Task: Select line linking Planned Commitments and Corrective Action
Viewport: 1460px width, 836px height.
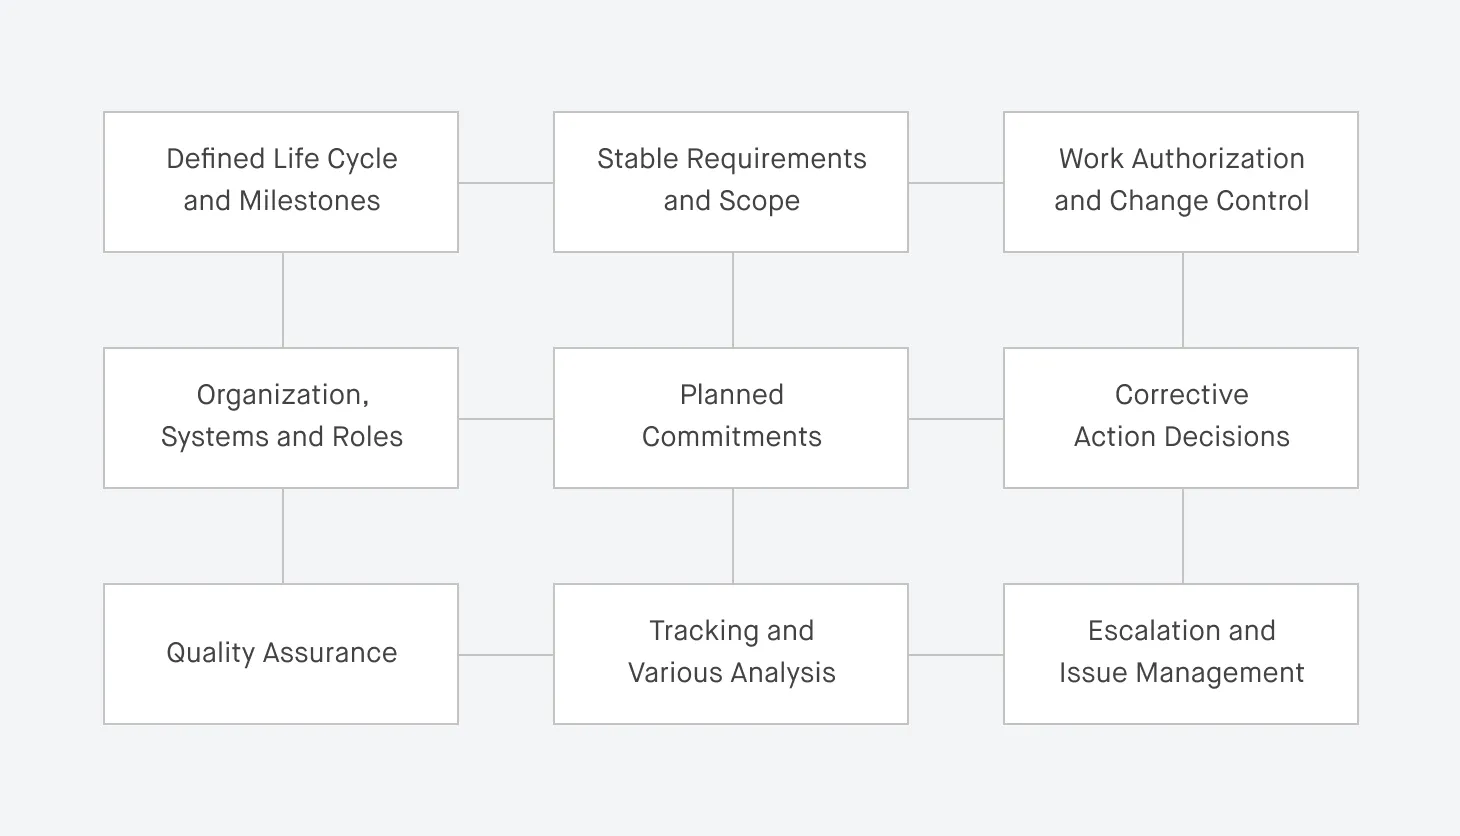Action: coord(956,419)
